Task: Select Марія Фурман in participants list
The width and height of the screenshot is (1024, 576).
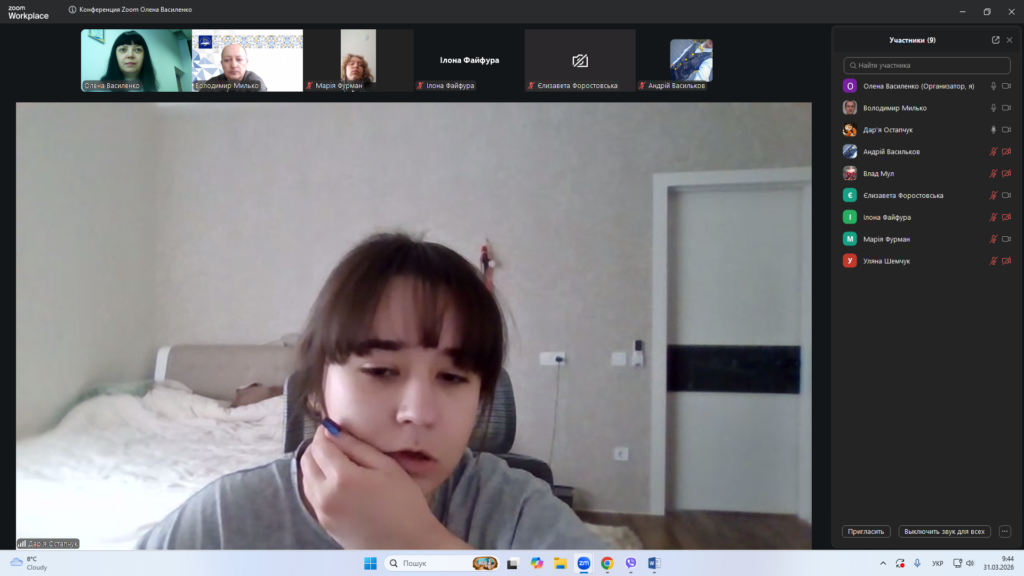Action: point(886,239)
